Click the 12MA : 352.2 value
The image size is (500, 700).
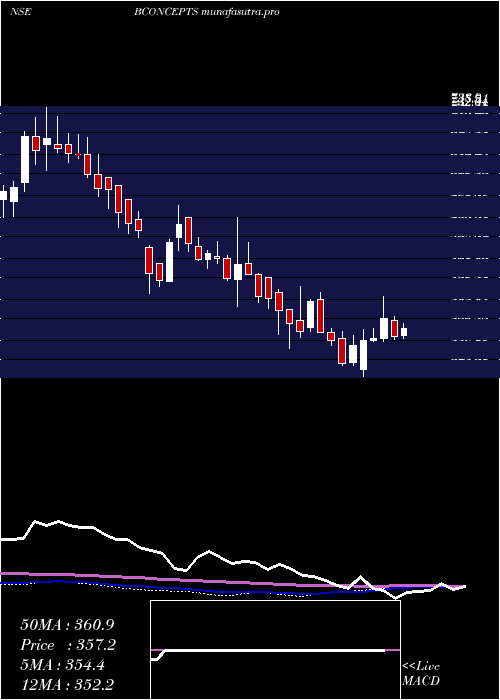pos(69,685)
